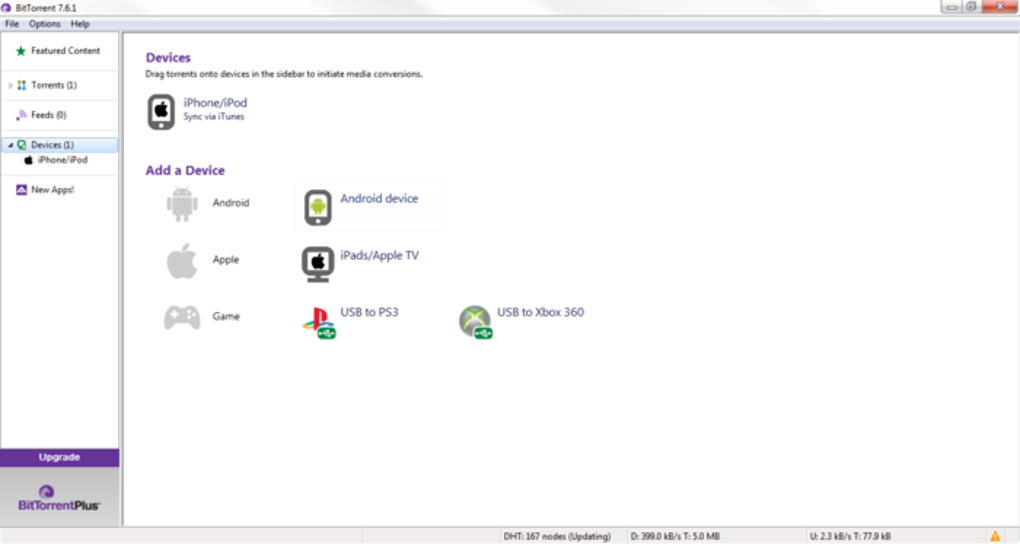Click the iPads/Apple TV link text
1020x544 pixels.
pyautogui.click(x=379, y=256)
